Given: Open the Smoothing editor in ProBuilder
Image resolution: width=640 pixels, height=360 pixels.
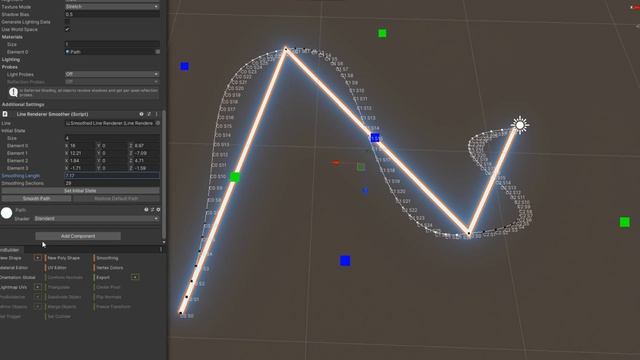Looking at the screenshot, I should coord(107,258).
